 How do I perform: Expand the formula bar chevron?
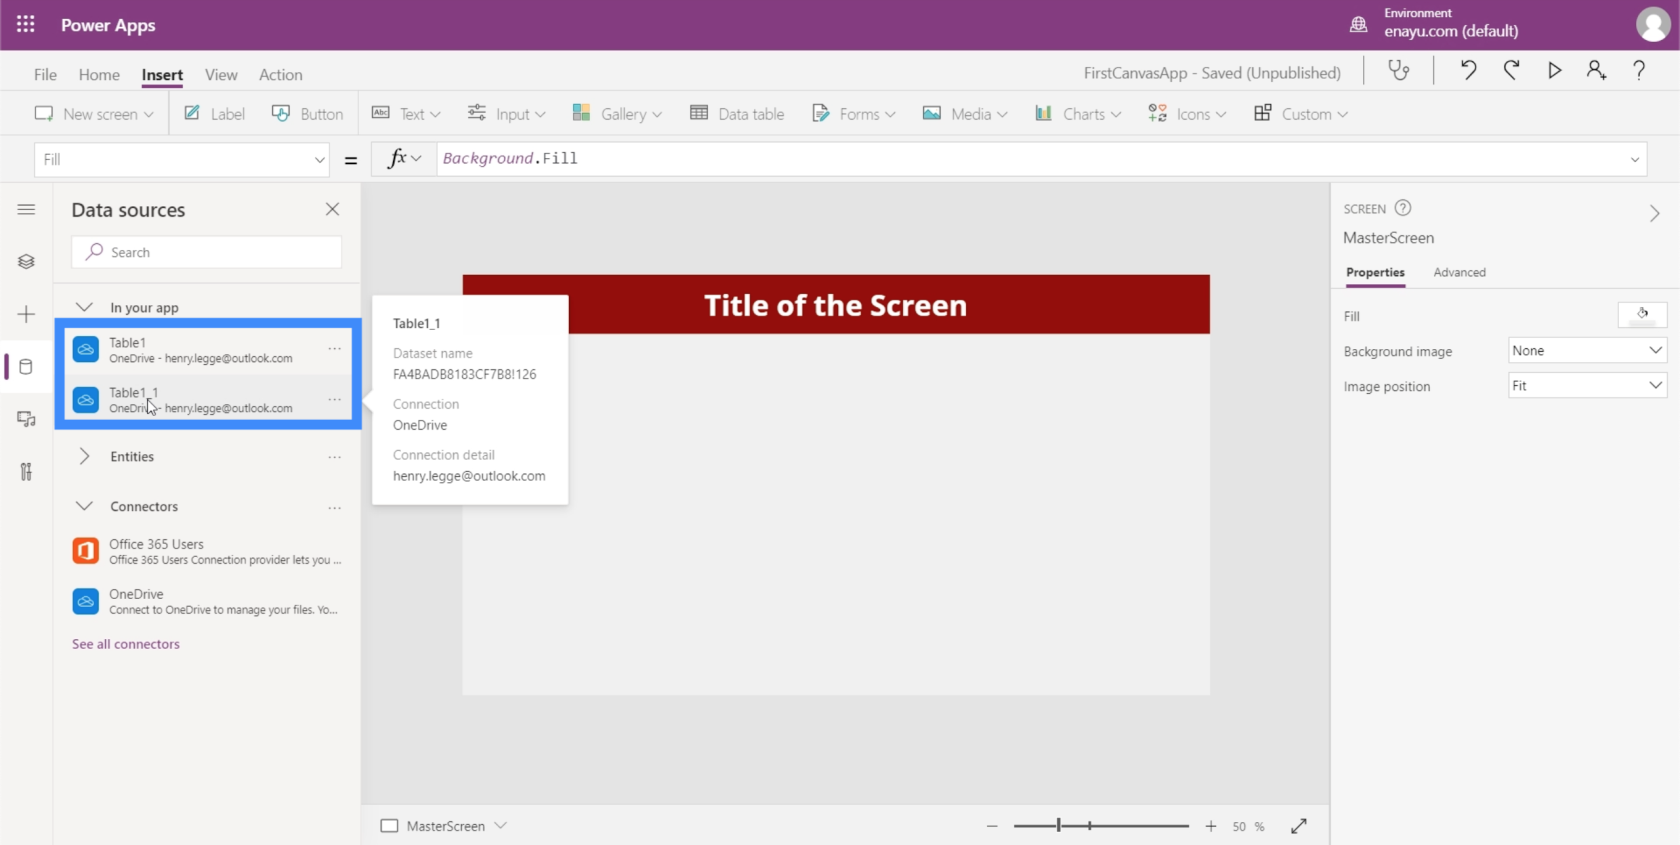coord(1635,159)
